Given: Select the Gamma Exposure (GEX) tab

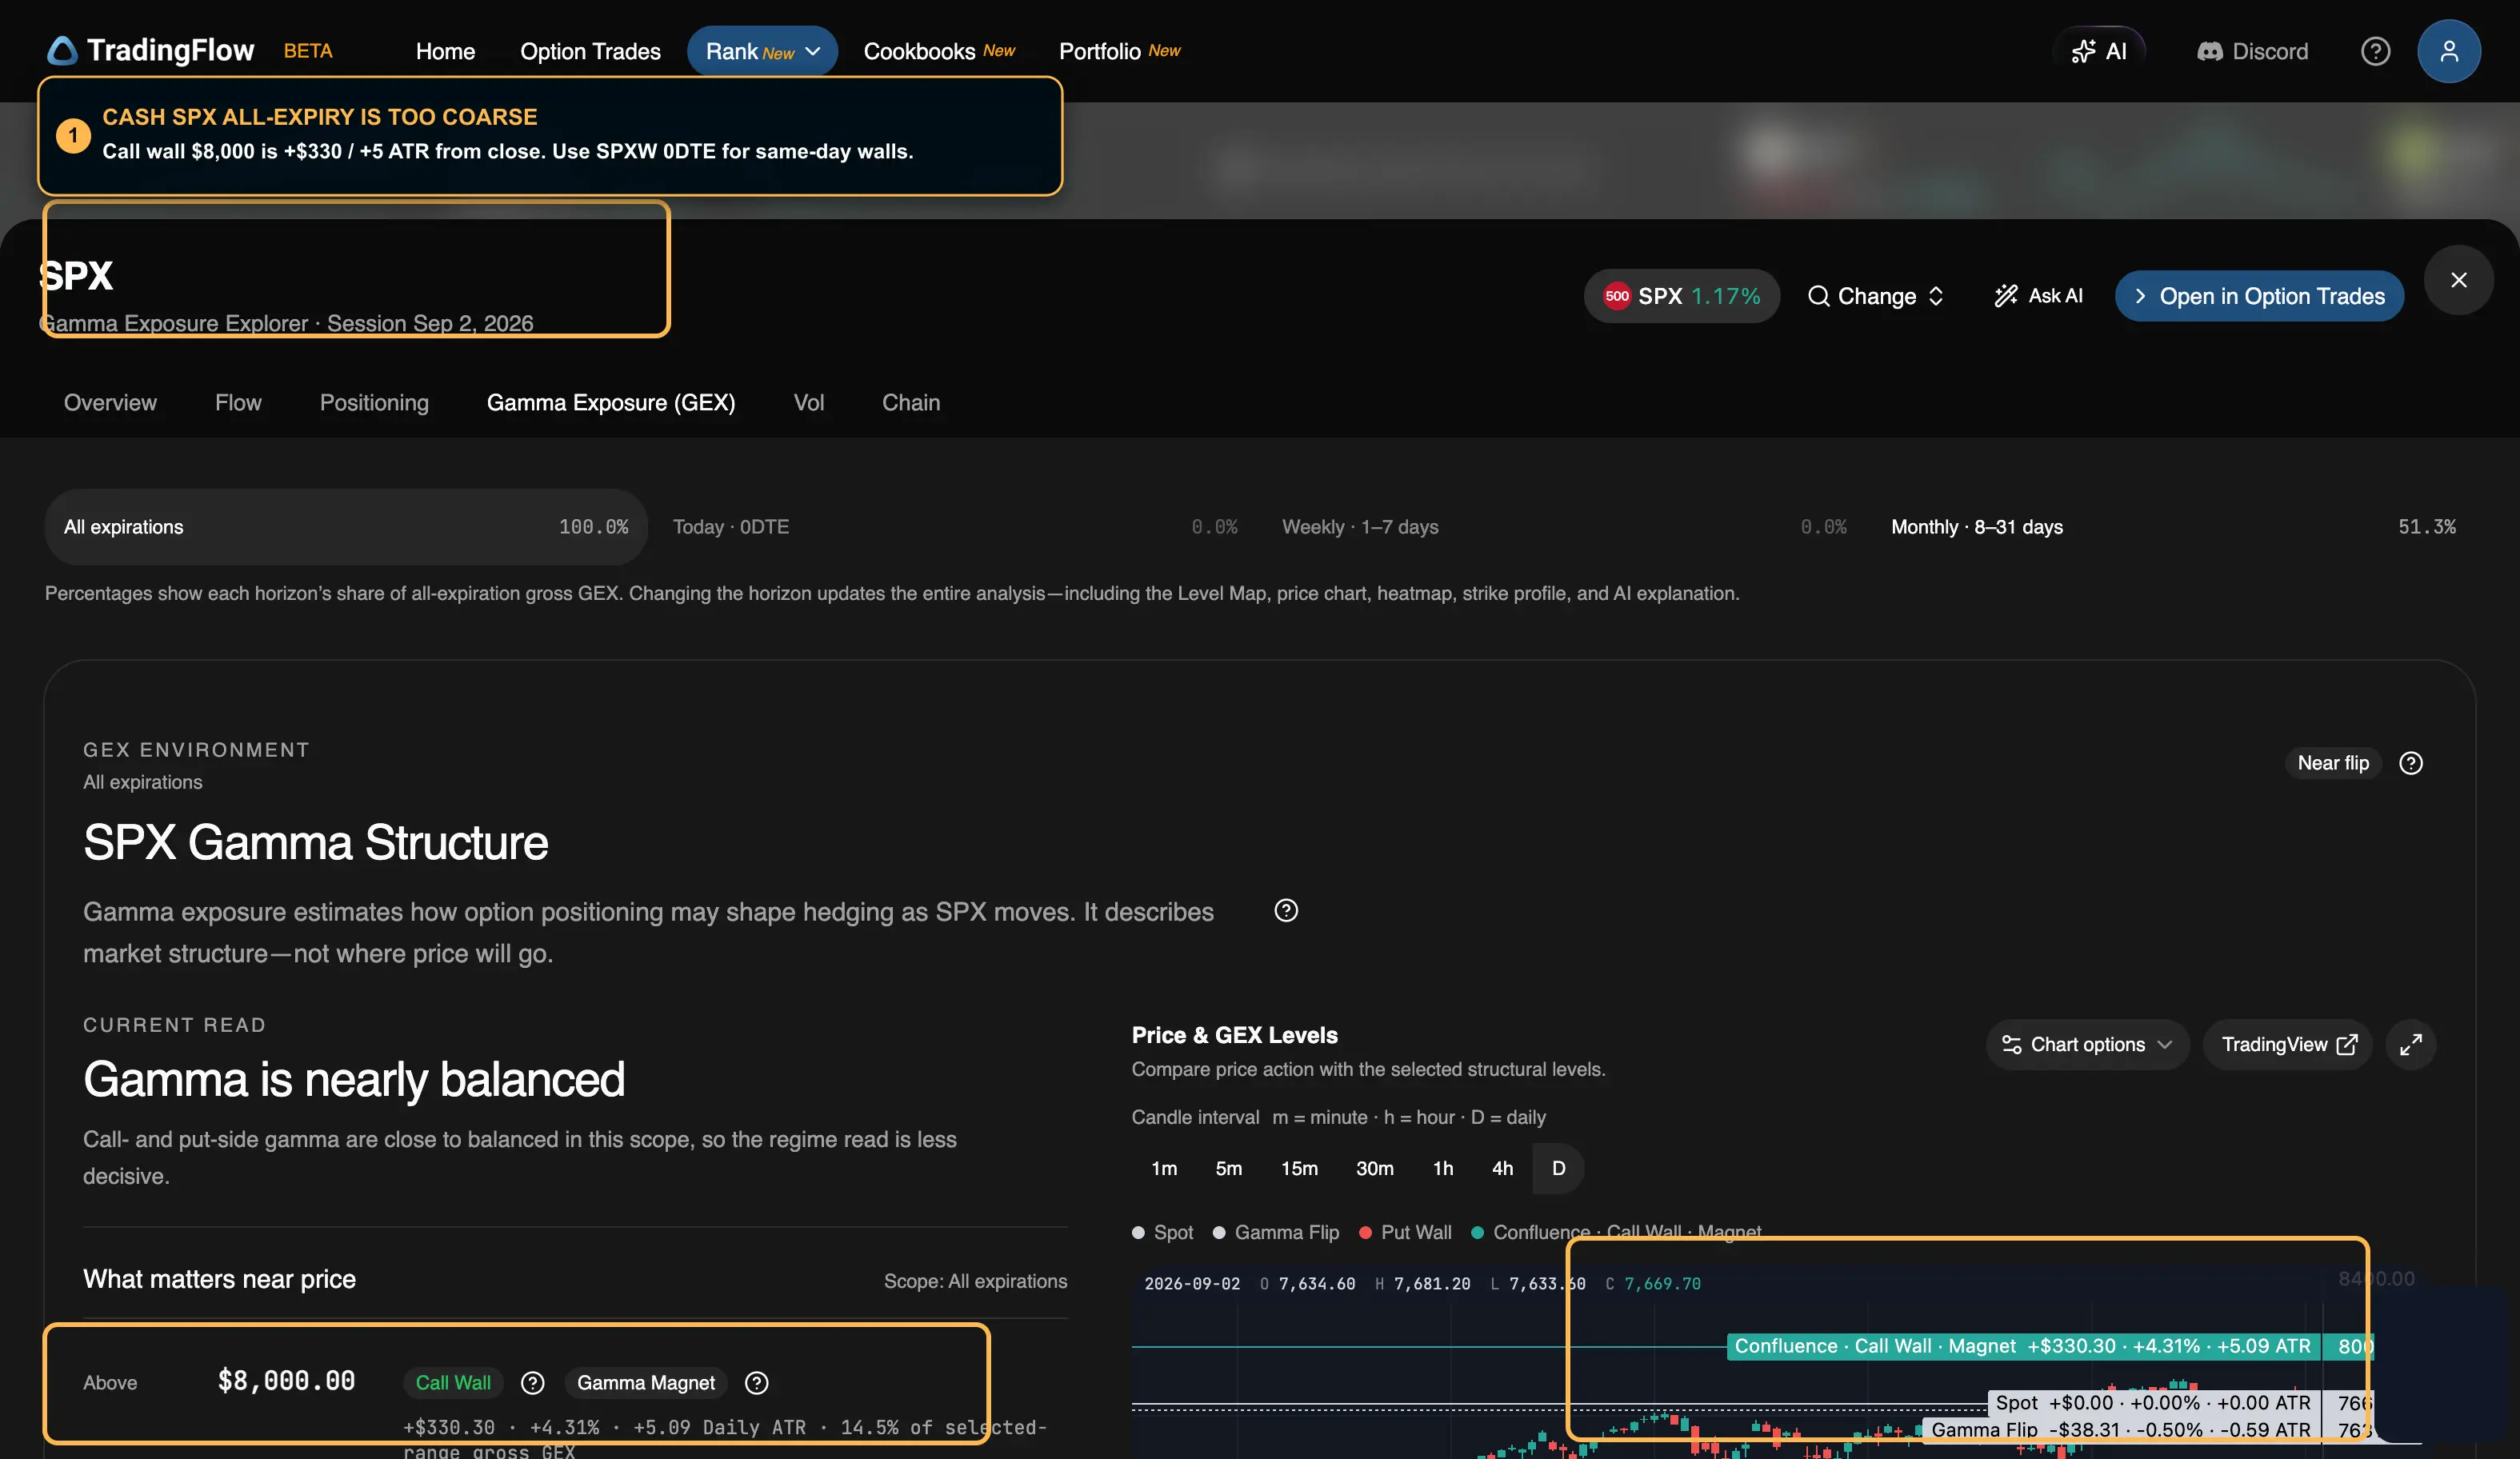Looking at the screenshot, I should coord(611,402).
